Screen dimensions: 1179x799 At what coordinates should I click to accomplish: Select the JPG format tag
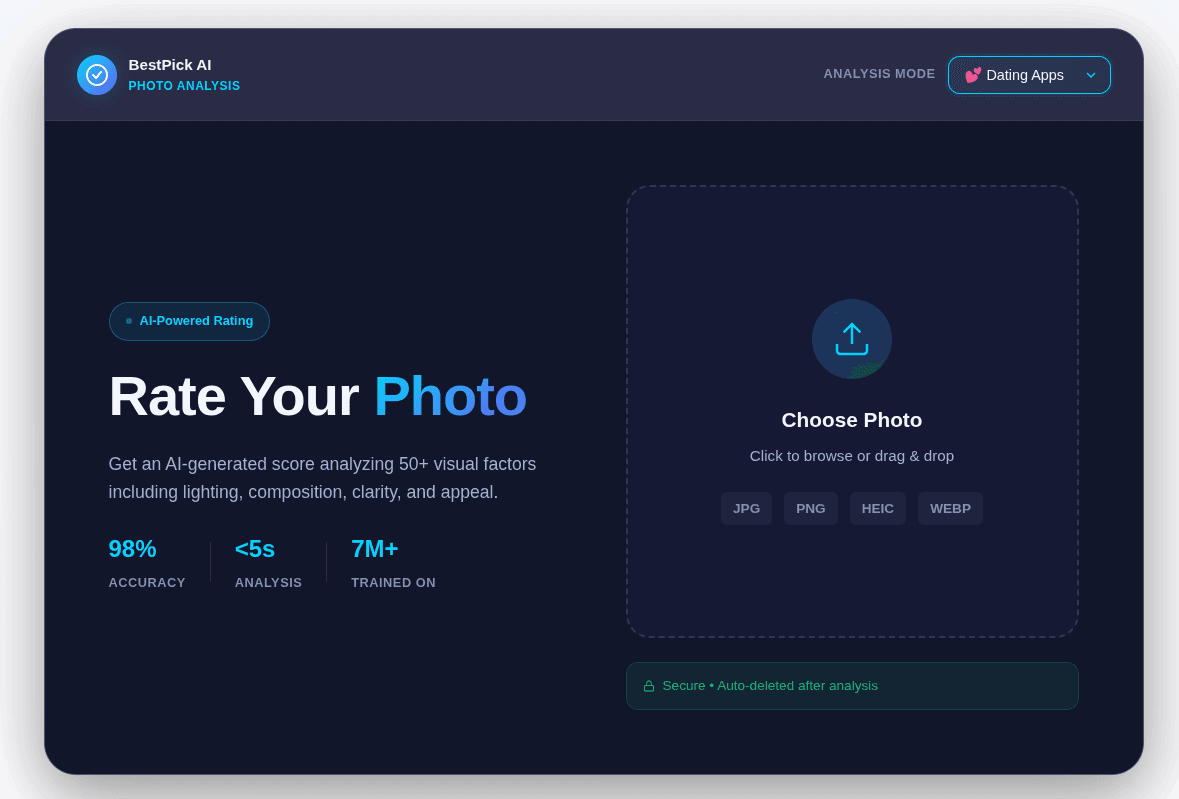point(746,508)
